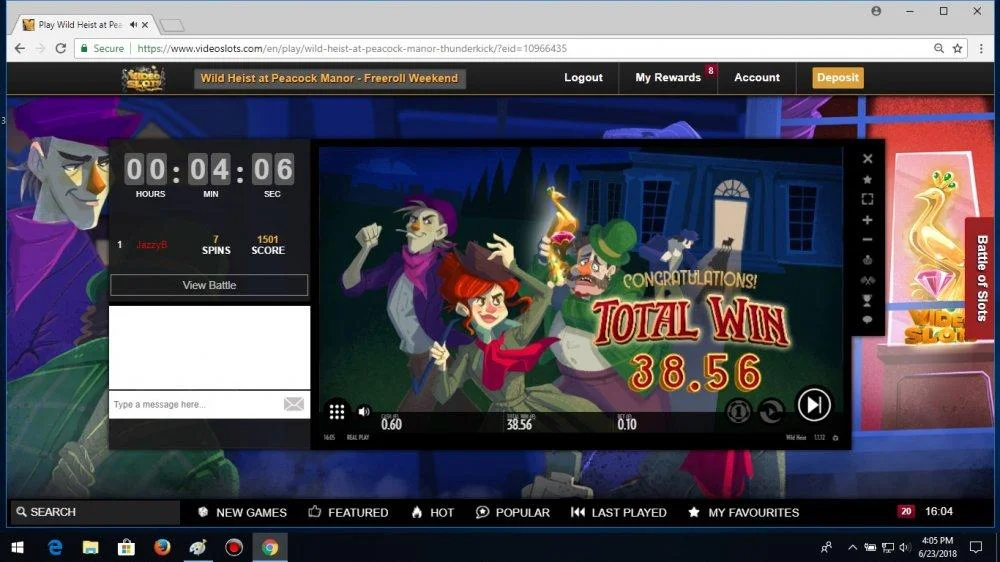The width and height of the screenshot is (1000, 562).
Task: Open game settings gear icon
Action: point(835,438)
